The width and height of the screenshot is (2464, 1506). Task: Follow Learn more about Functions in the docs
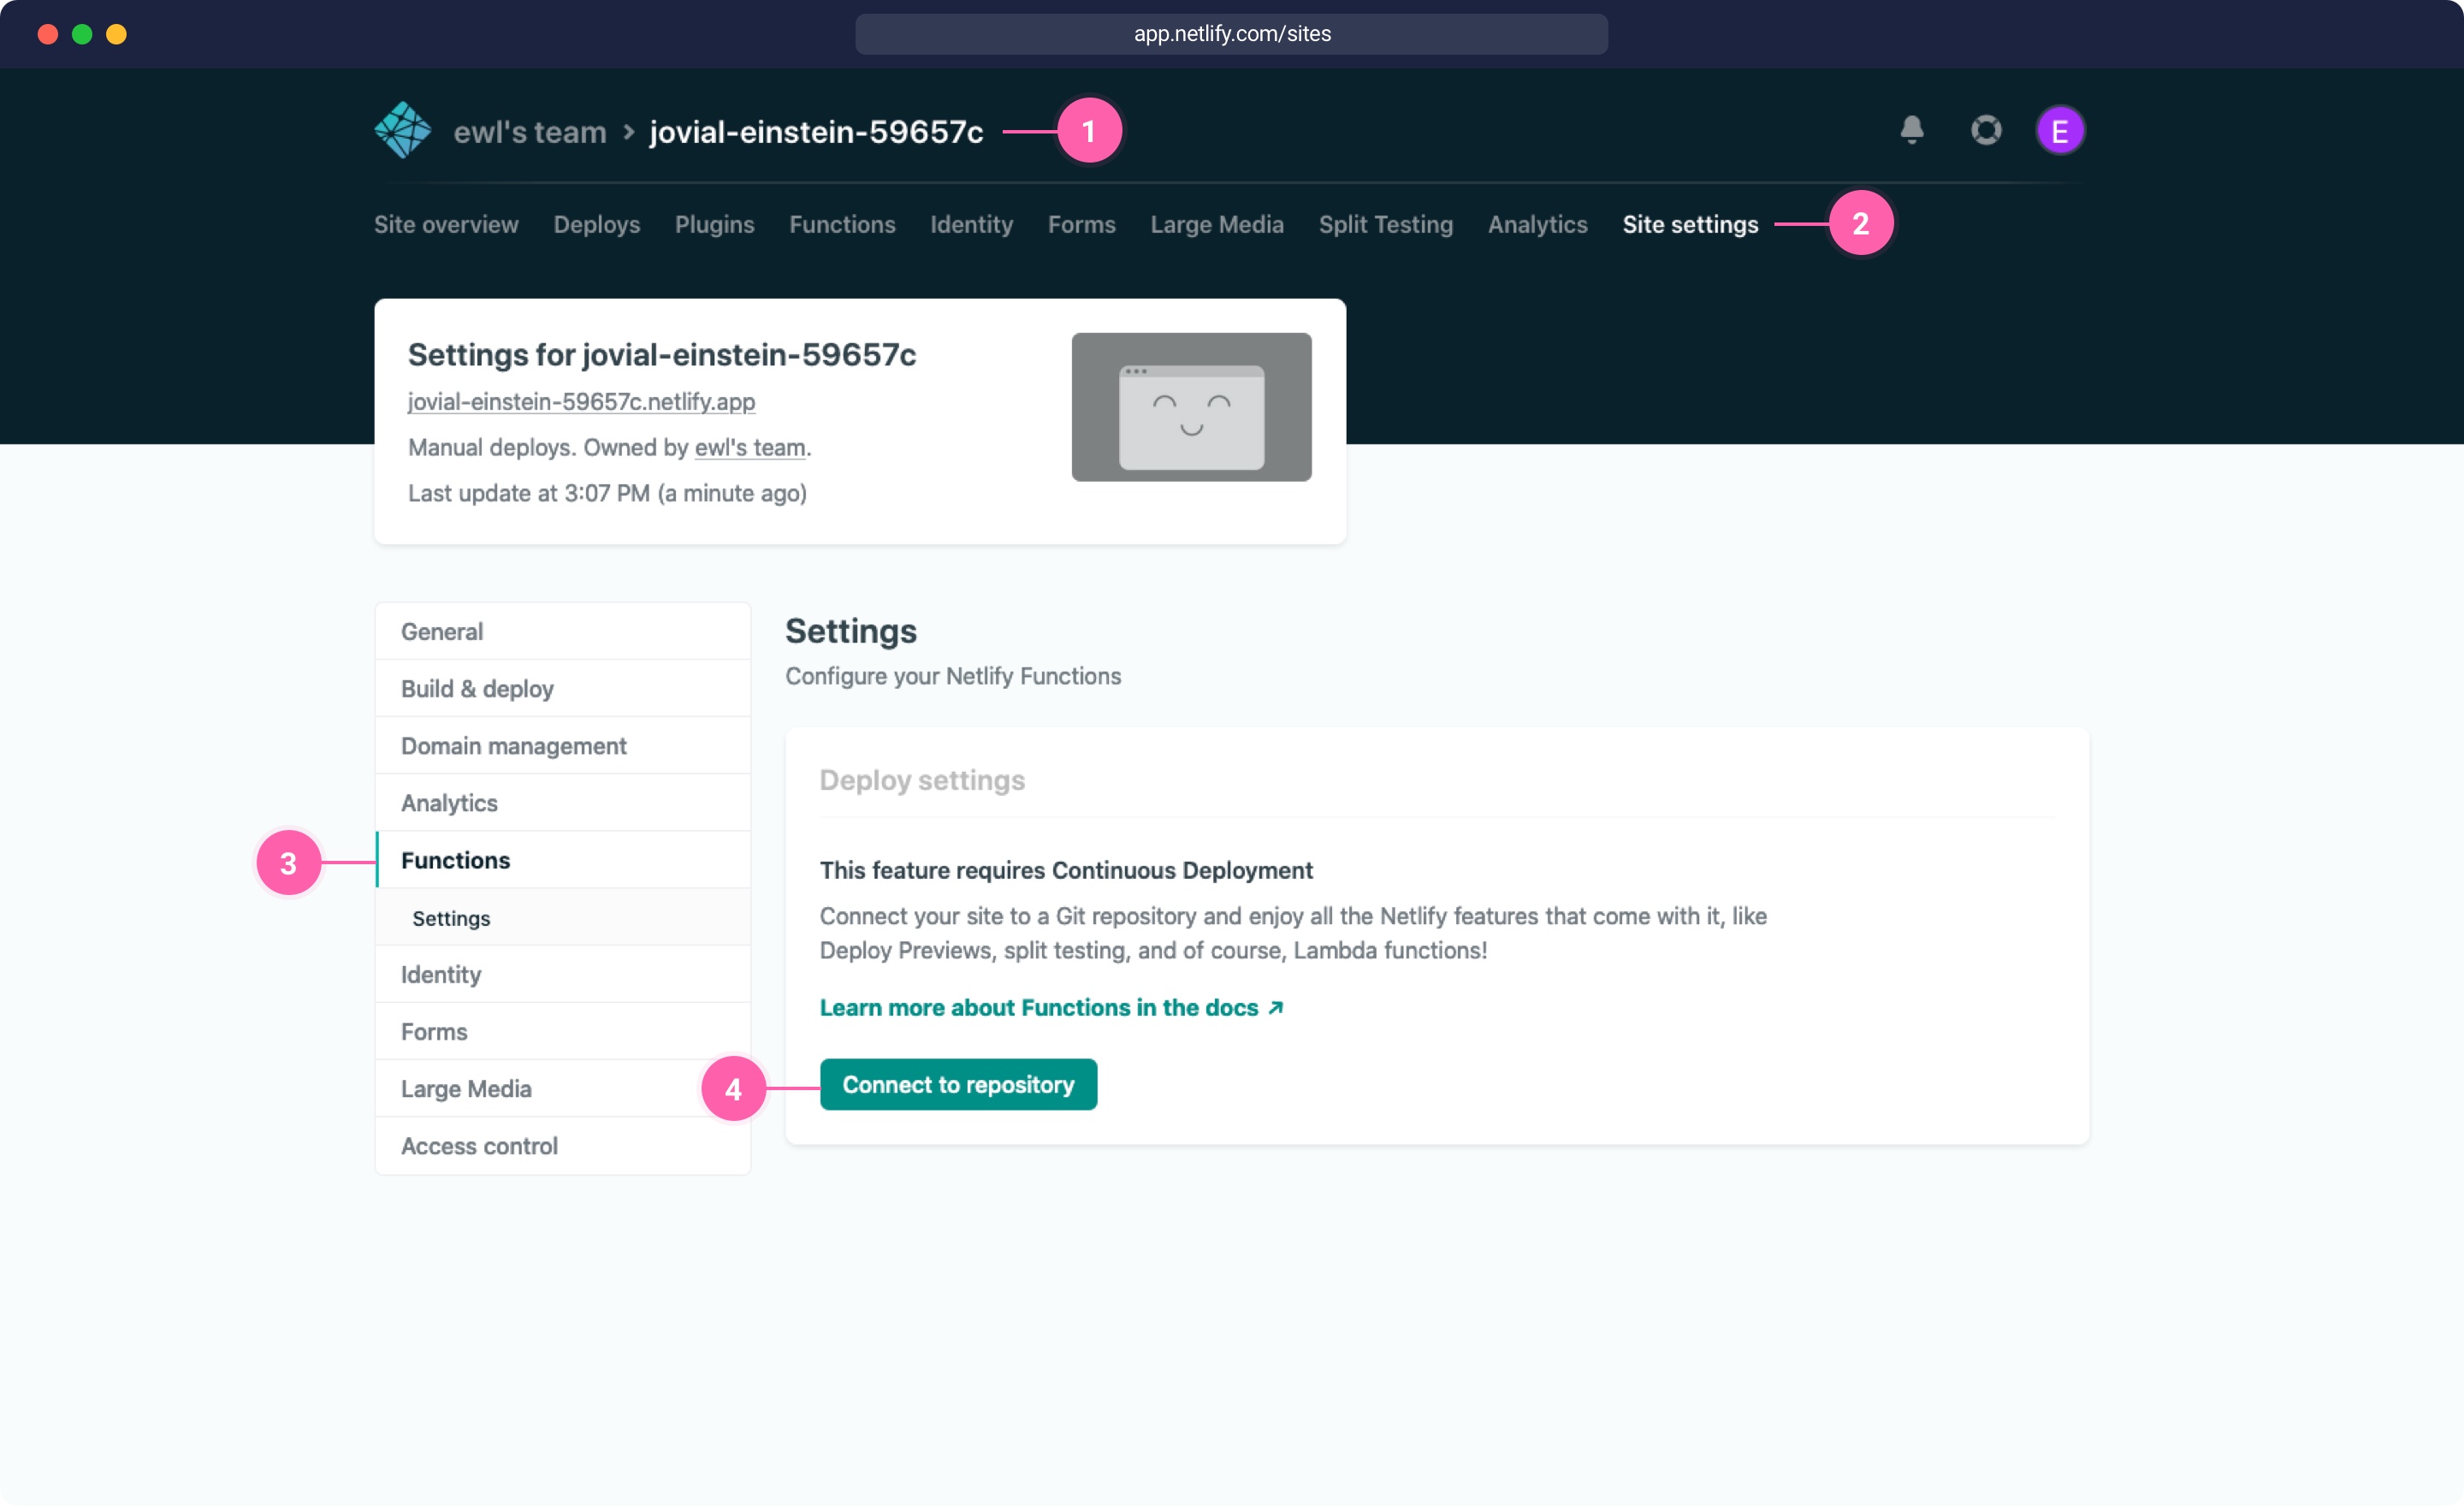1051,1007
